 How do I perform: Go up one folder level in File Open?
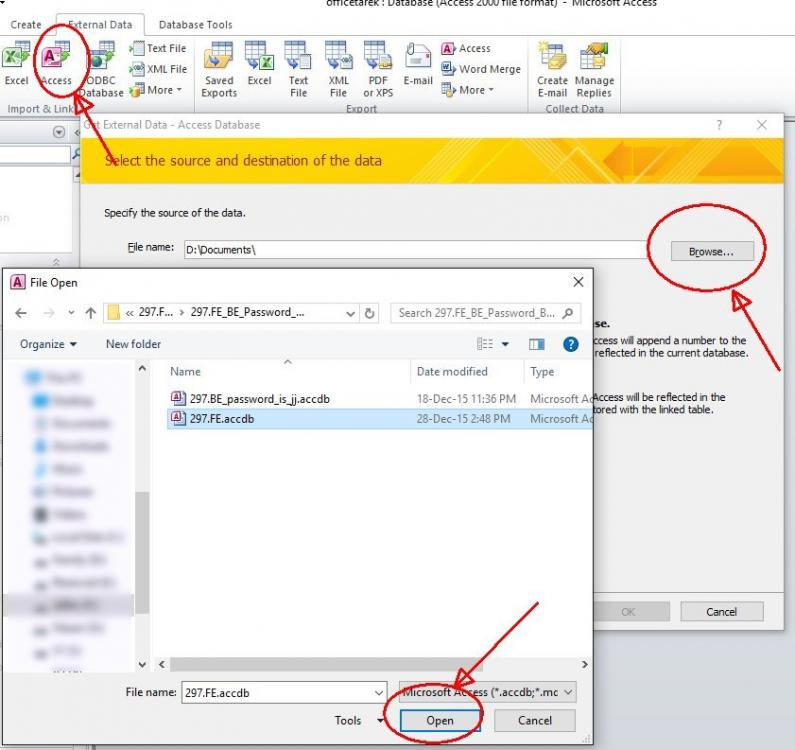pyautogui.click(x=90, y=313)
